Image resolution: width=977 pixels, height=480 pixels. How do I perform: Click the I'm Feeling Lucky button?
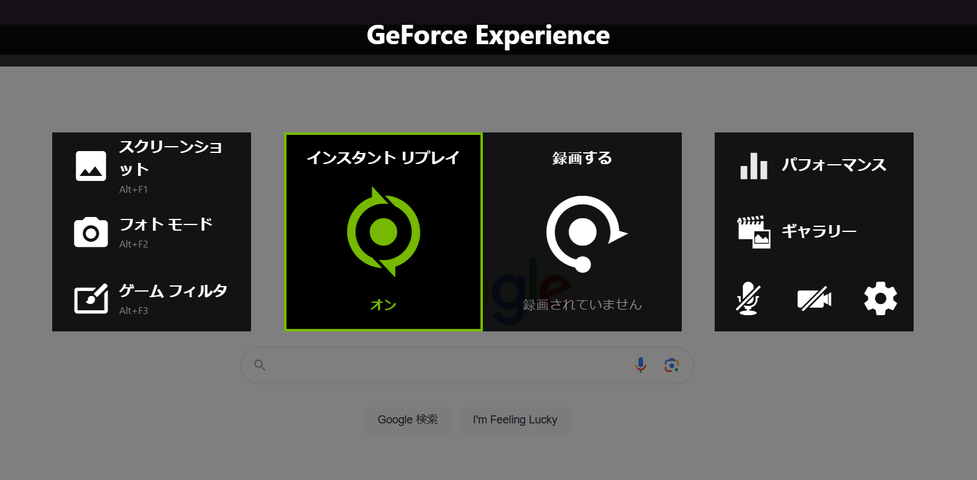tap(515, 420)
